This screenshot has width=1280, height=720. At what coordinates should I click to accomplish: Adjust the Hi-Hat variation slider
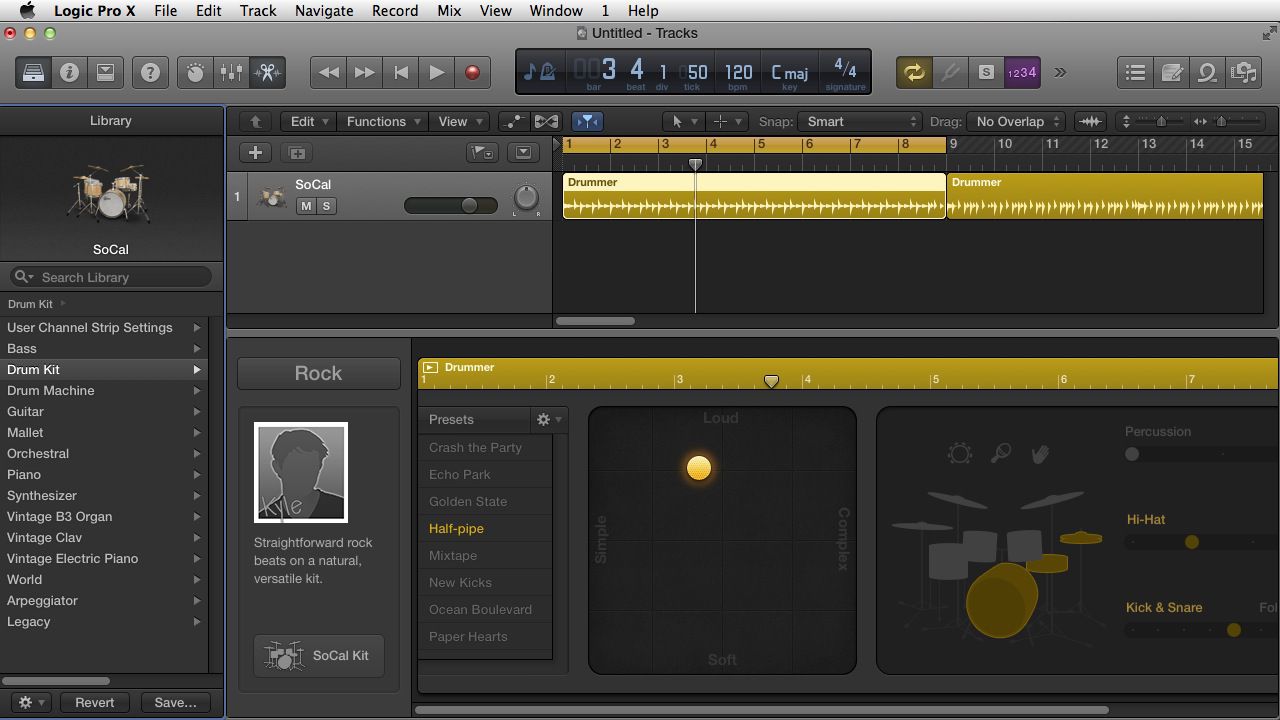[x=1202, y=542]
